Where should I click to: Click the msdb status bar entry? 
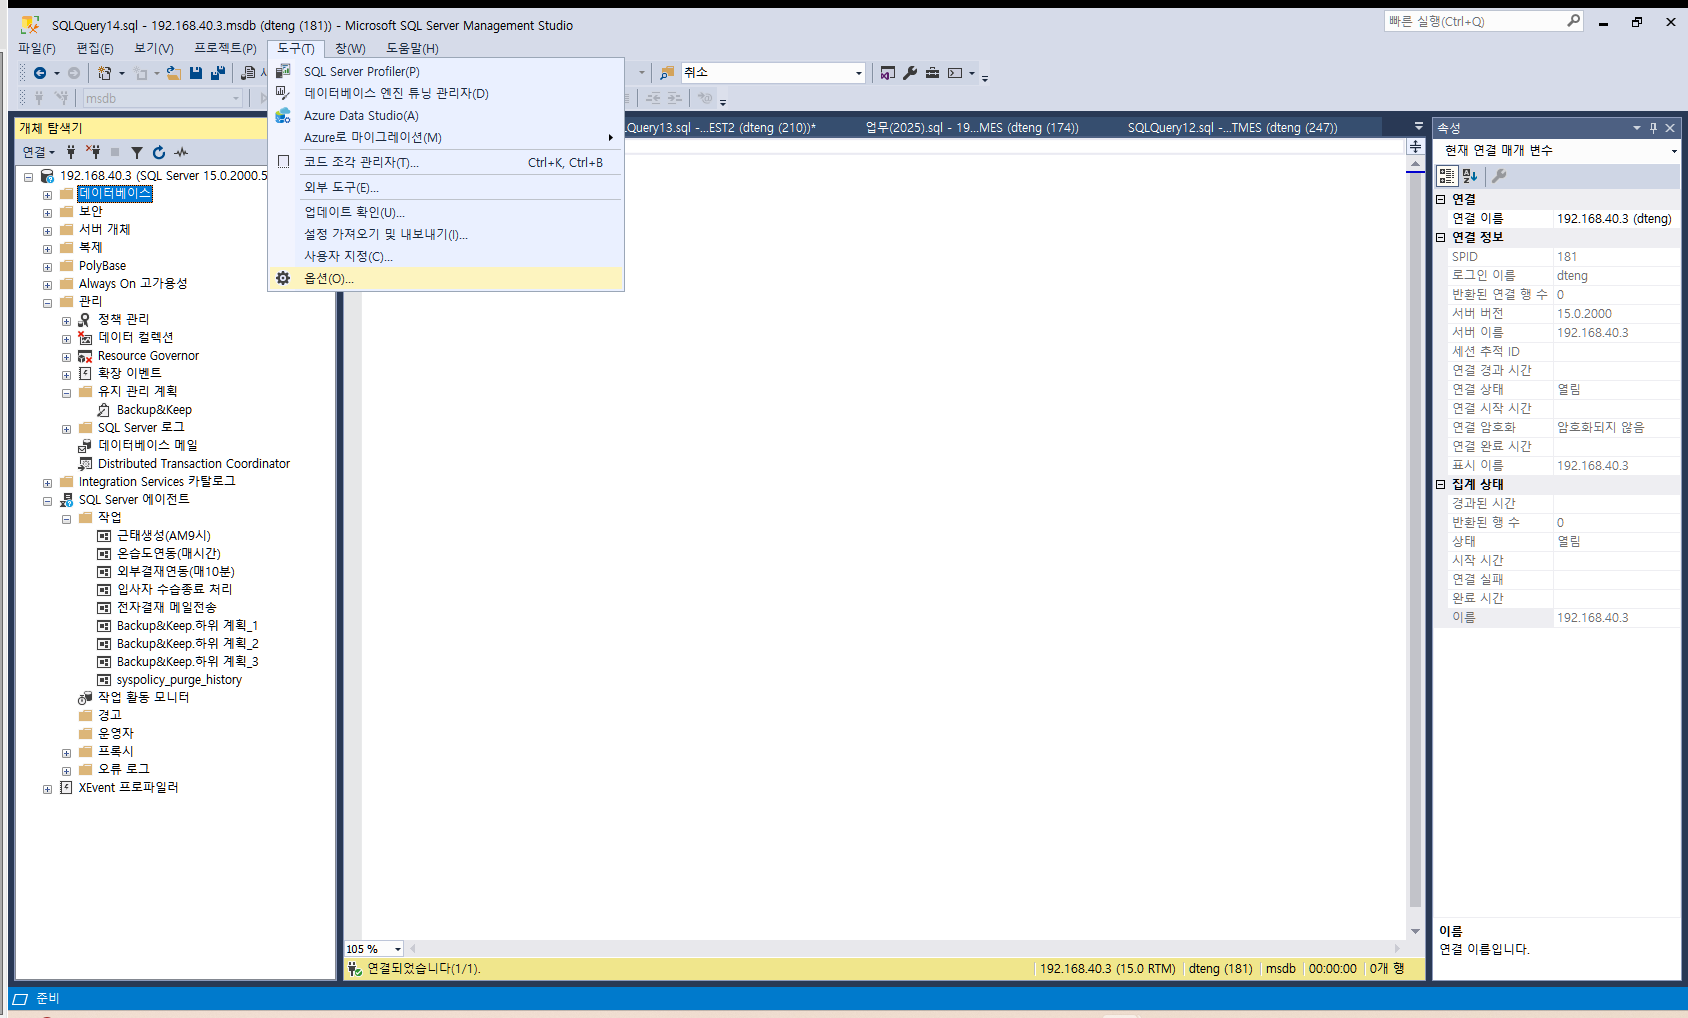pos(1280,969)
